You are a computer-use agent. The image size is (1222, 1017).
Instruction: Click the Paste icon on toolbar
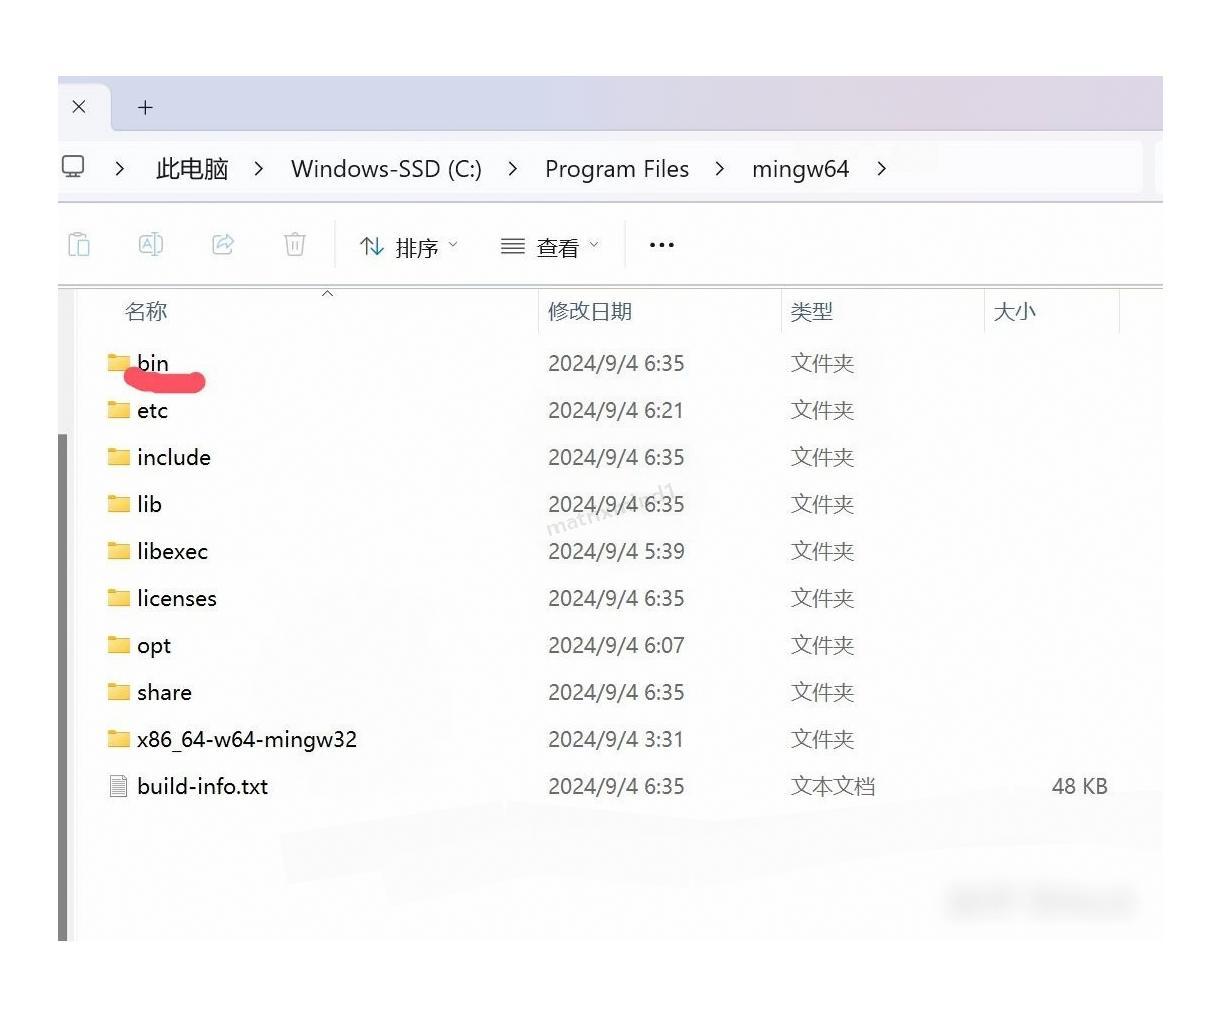(x=79, y=244)
